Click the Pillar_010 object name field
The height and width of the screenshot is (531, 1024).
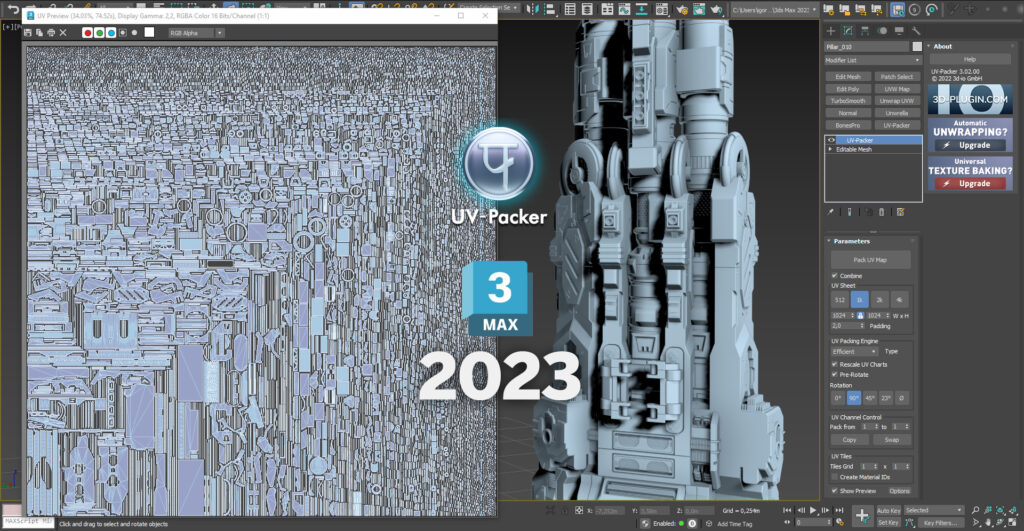click(x=867, y=47)
